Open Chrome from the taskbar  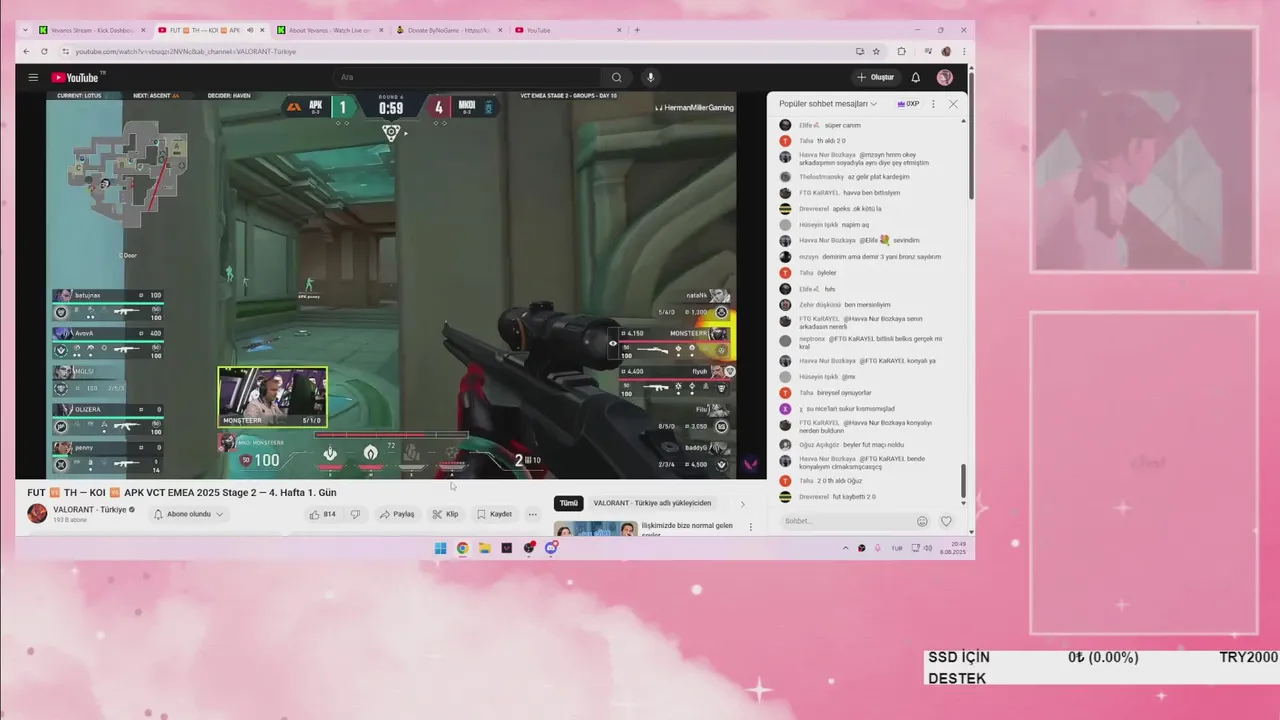tap(462, 548)
